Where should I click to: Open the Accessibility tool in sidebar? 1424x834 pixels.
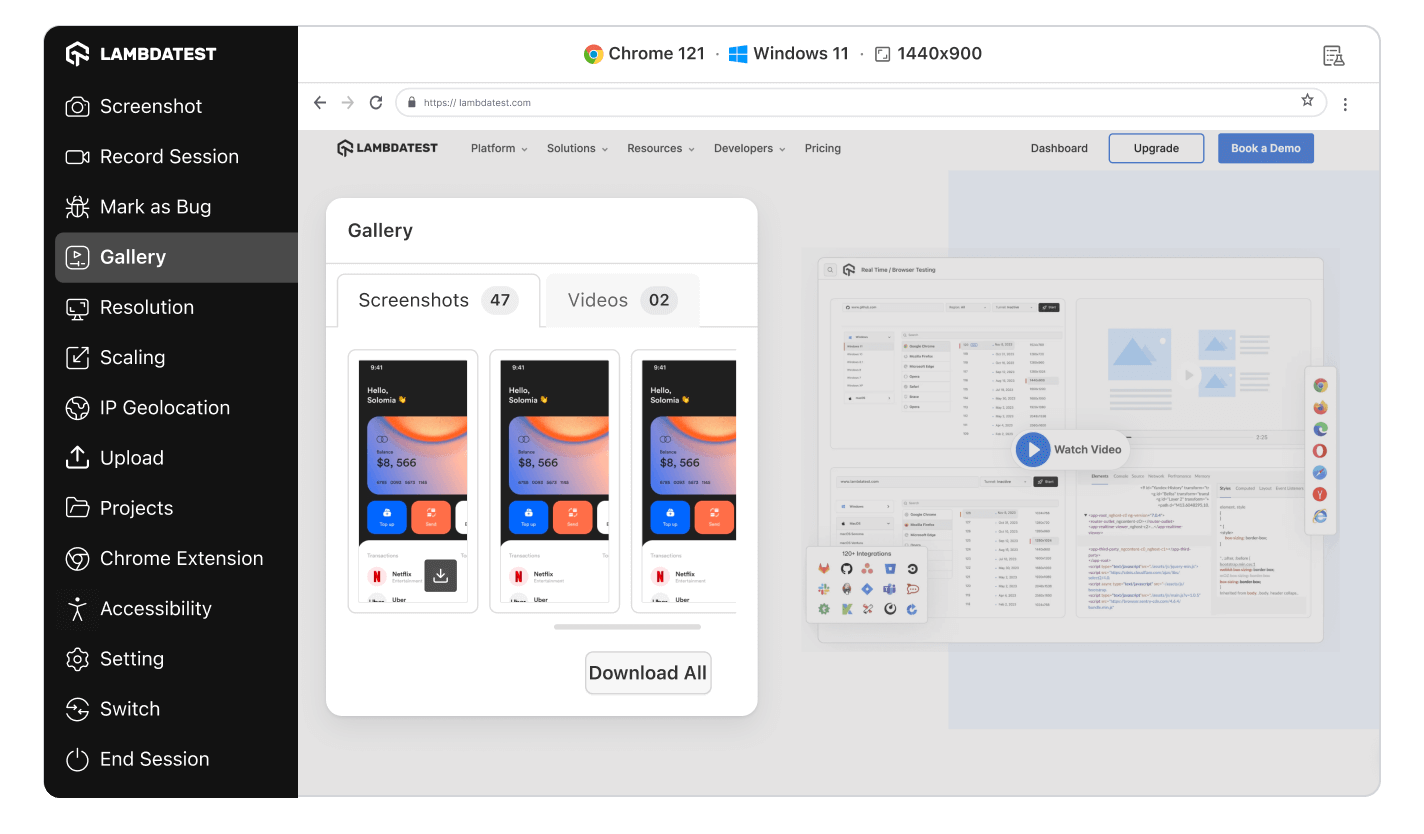pyautogui.click(x=155, y=608)
